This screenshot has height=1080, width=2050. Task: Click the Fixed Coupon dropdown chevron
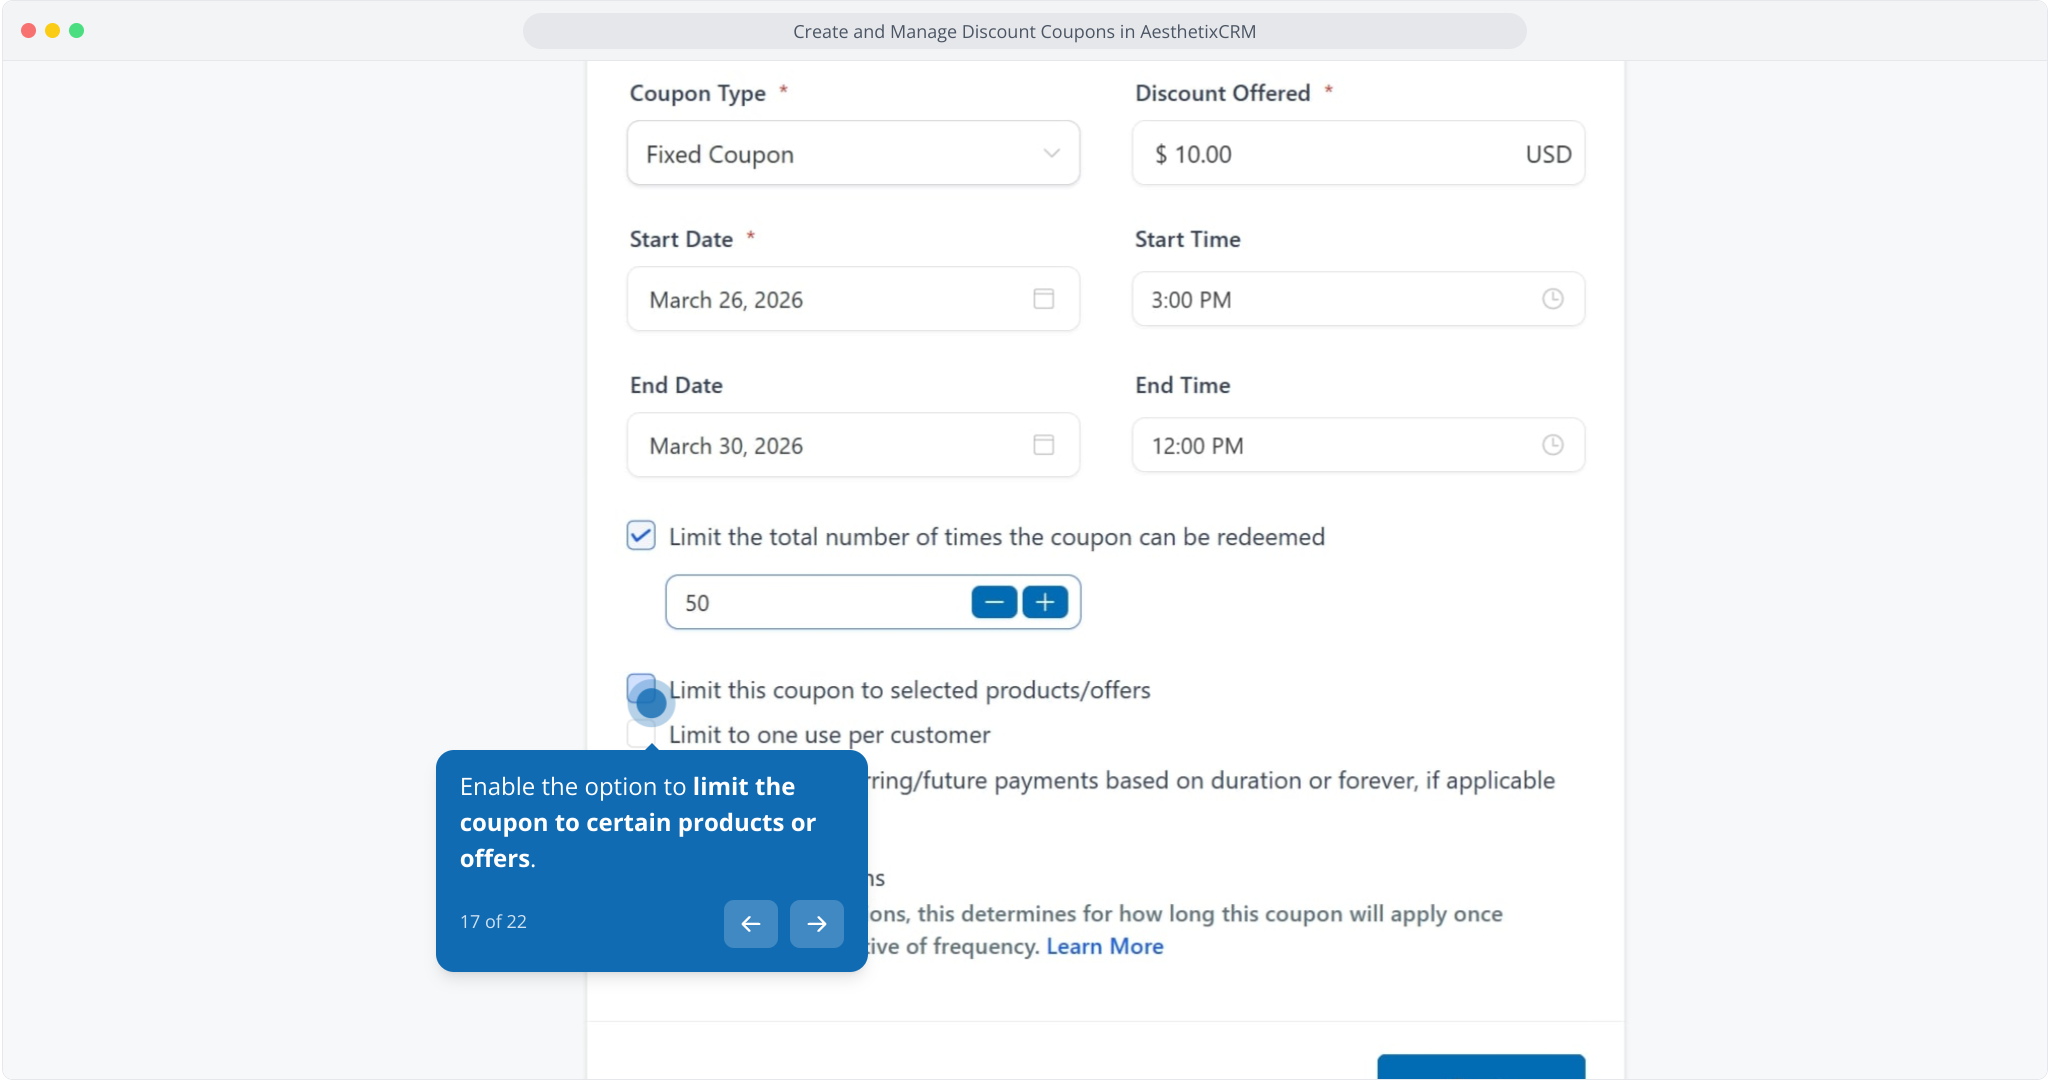(x=1051, y=153)
